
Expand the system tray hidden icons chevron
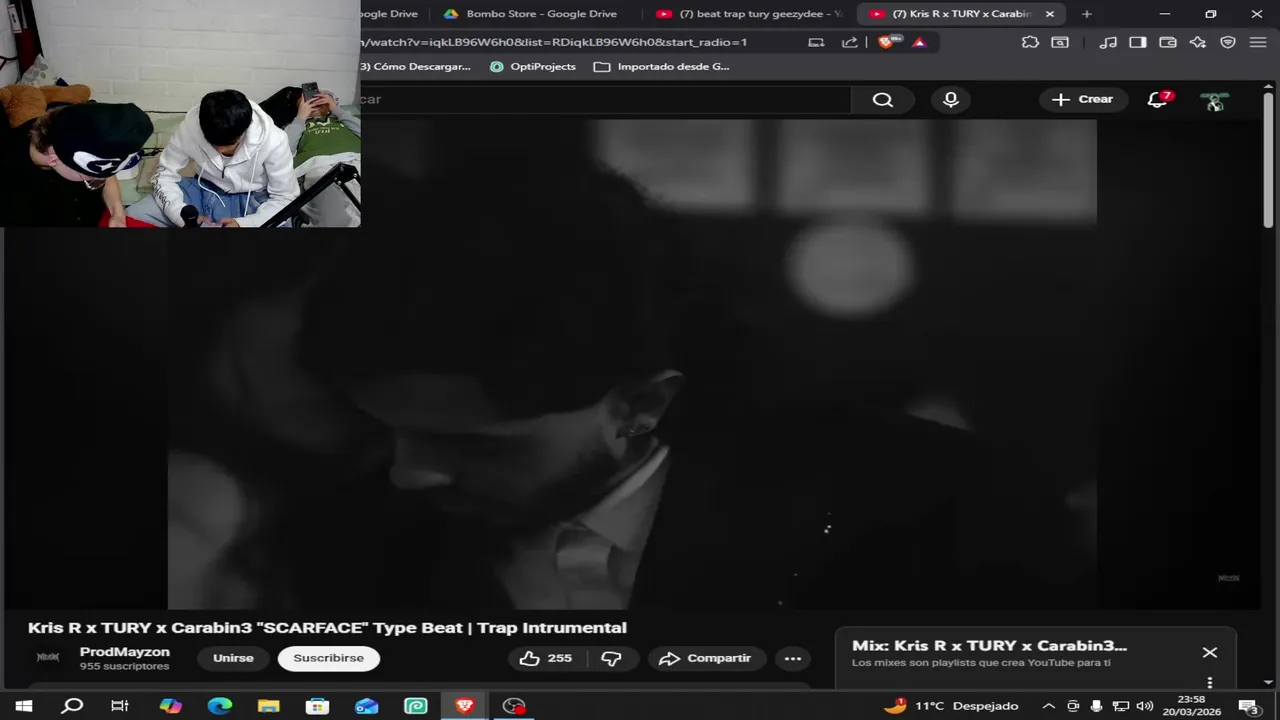coord(1048,706)
